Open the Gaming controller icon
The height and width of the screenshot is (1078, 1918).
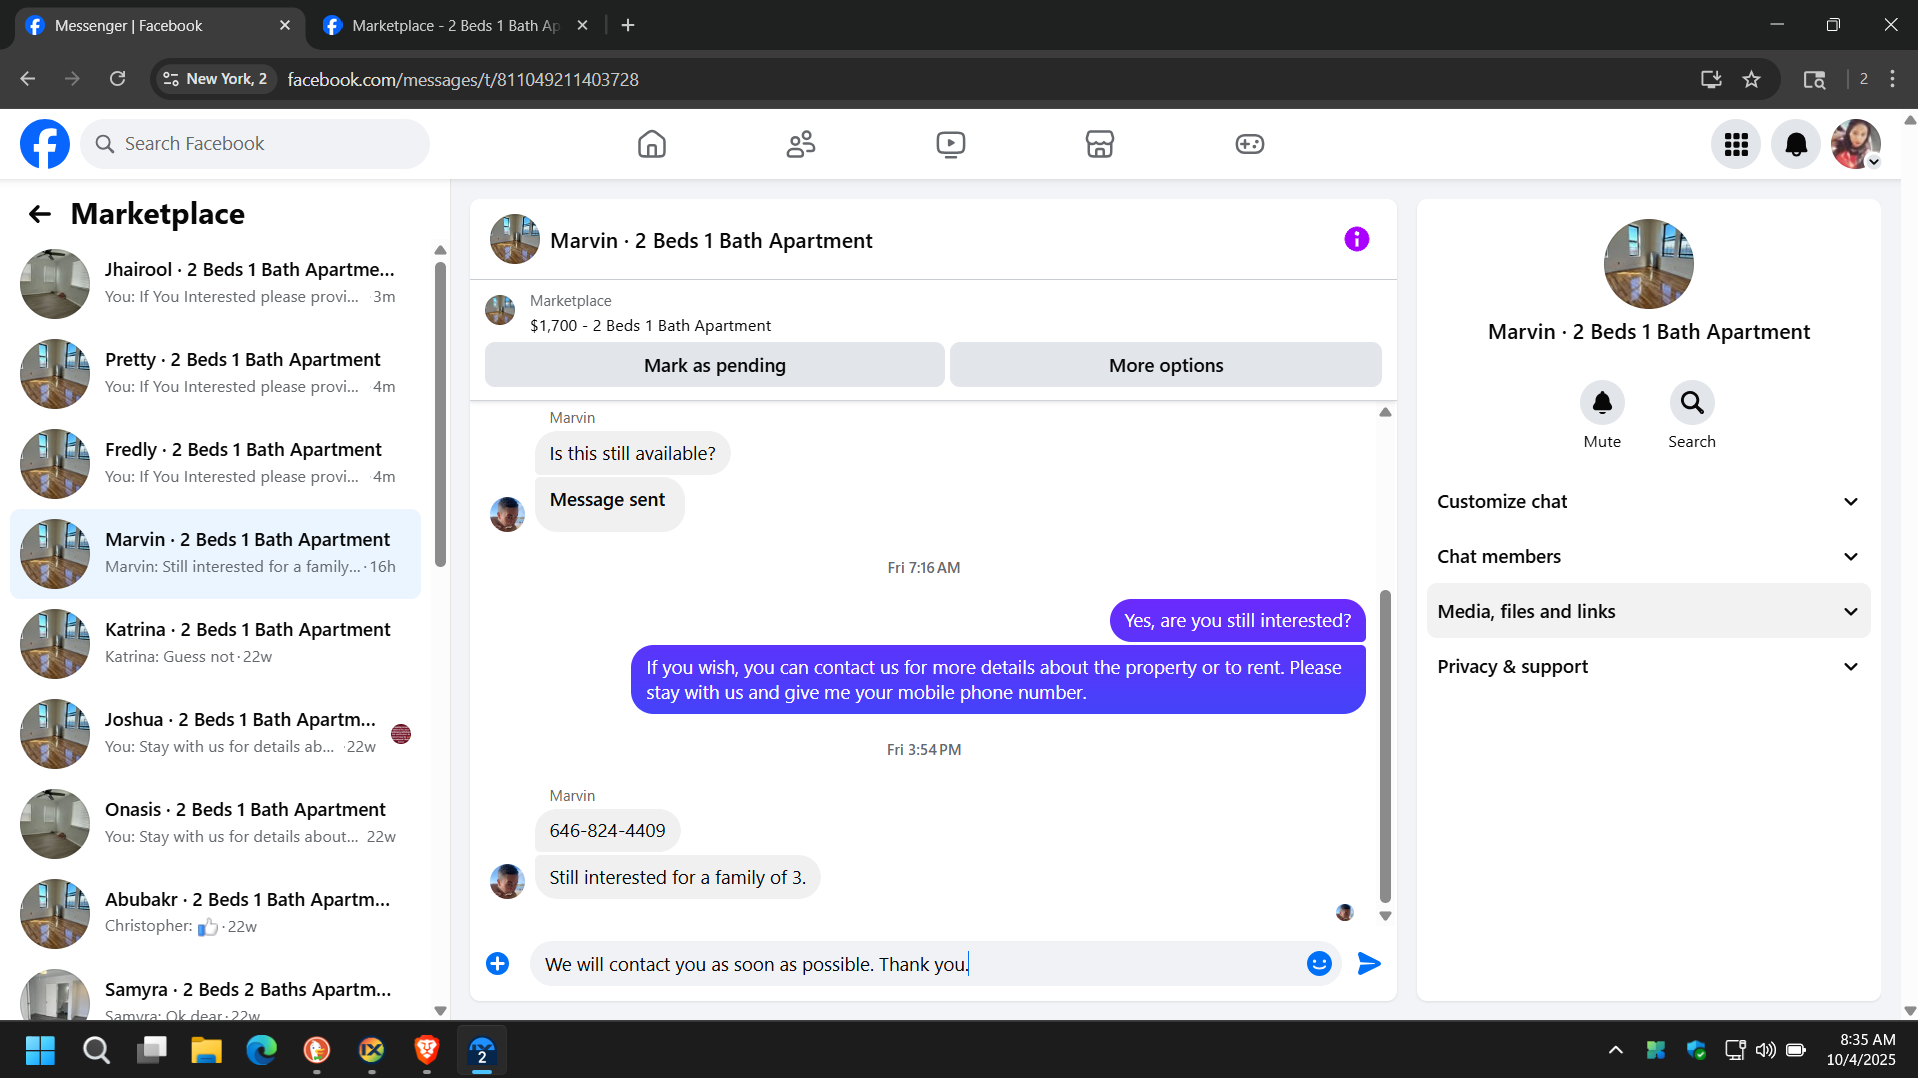[1249, 144]
